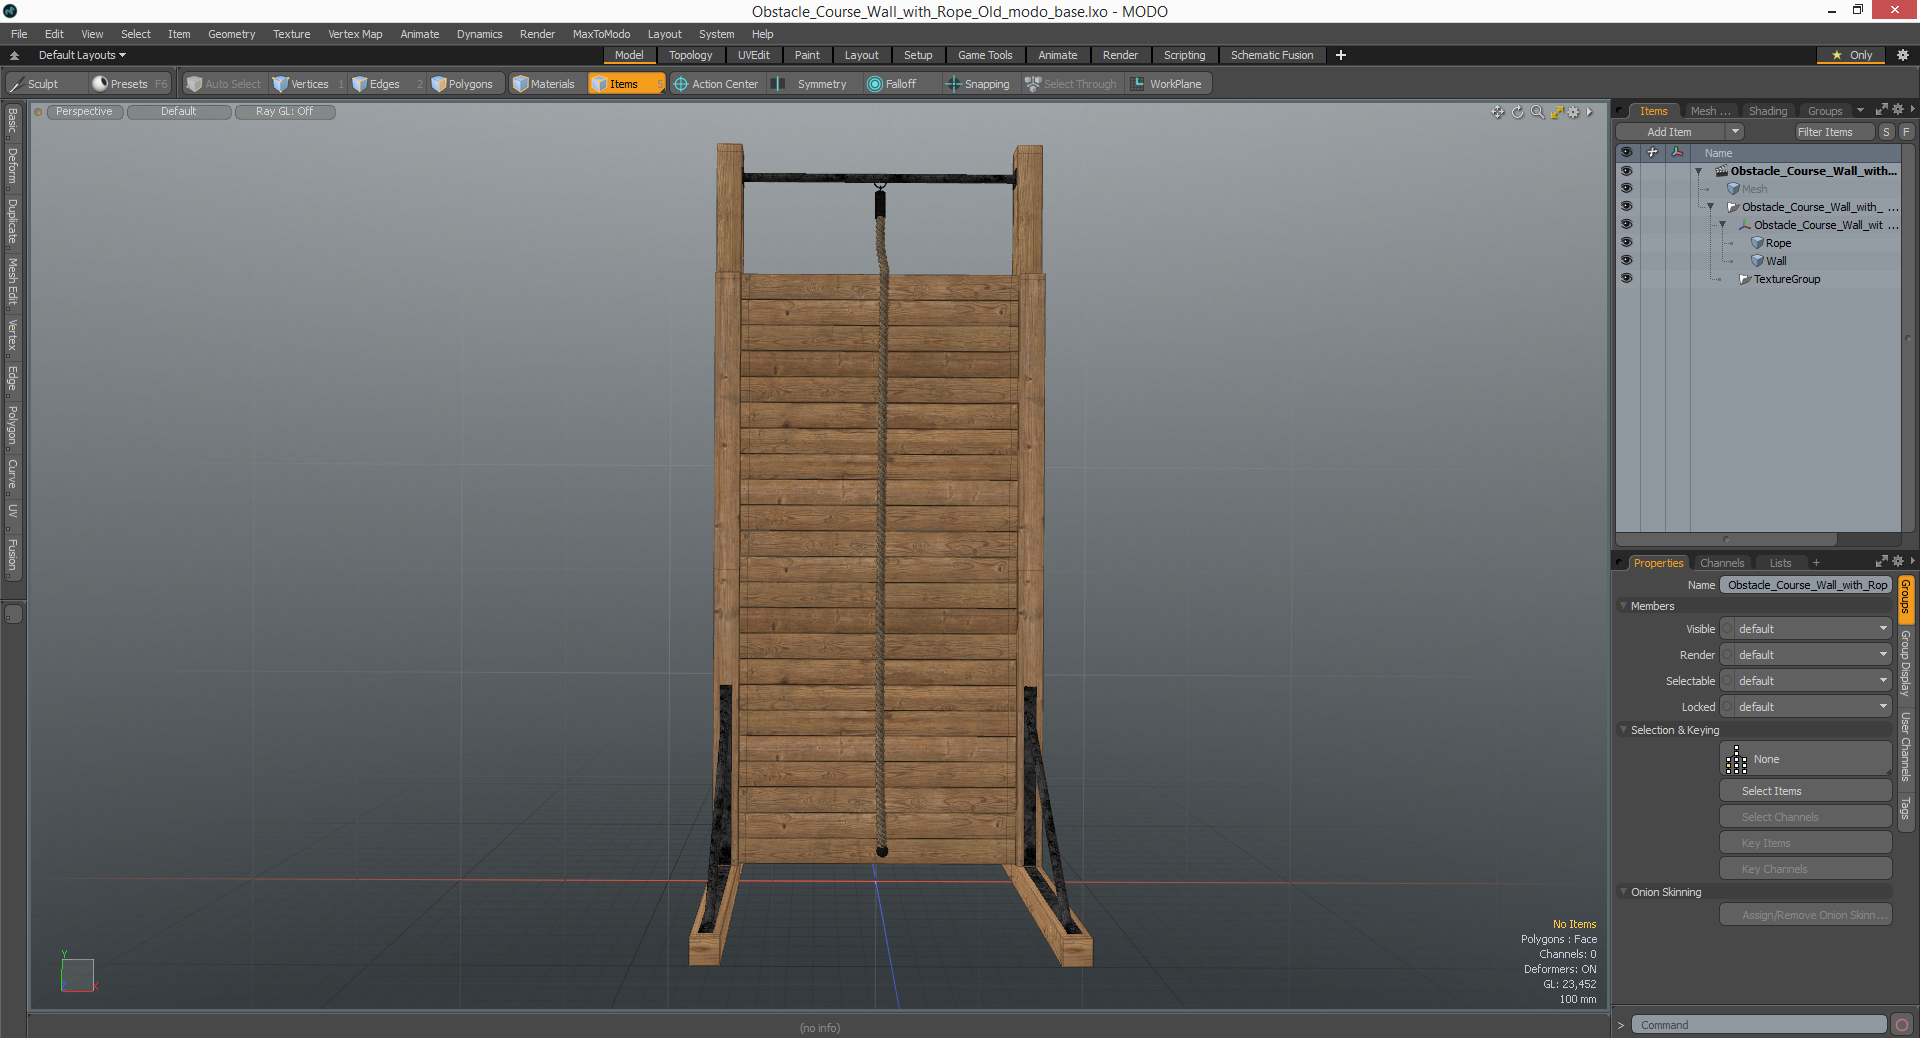Open the Vertex Map menu
The width and height of the screenshot is (1920, 1038).
tap(355, 34)
